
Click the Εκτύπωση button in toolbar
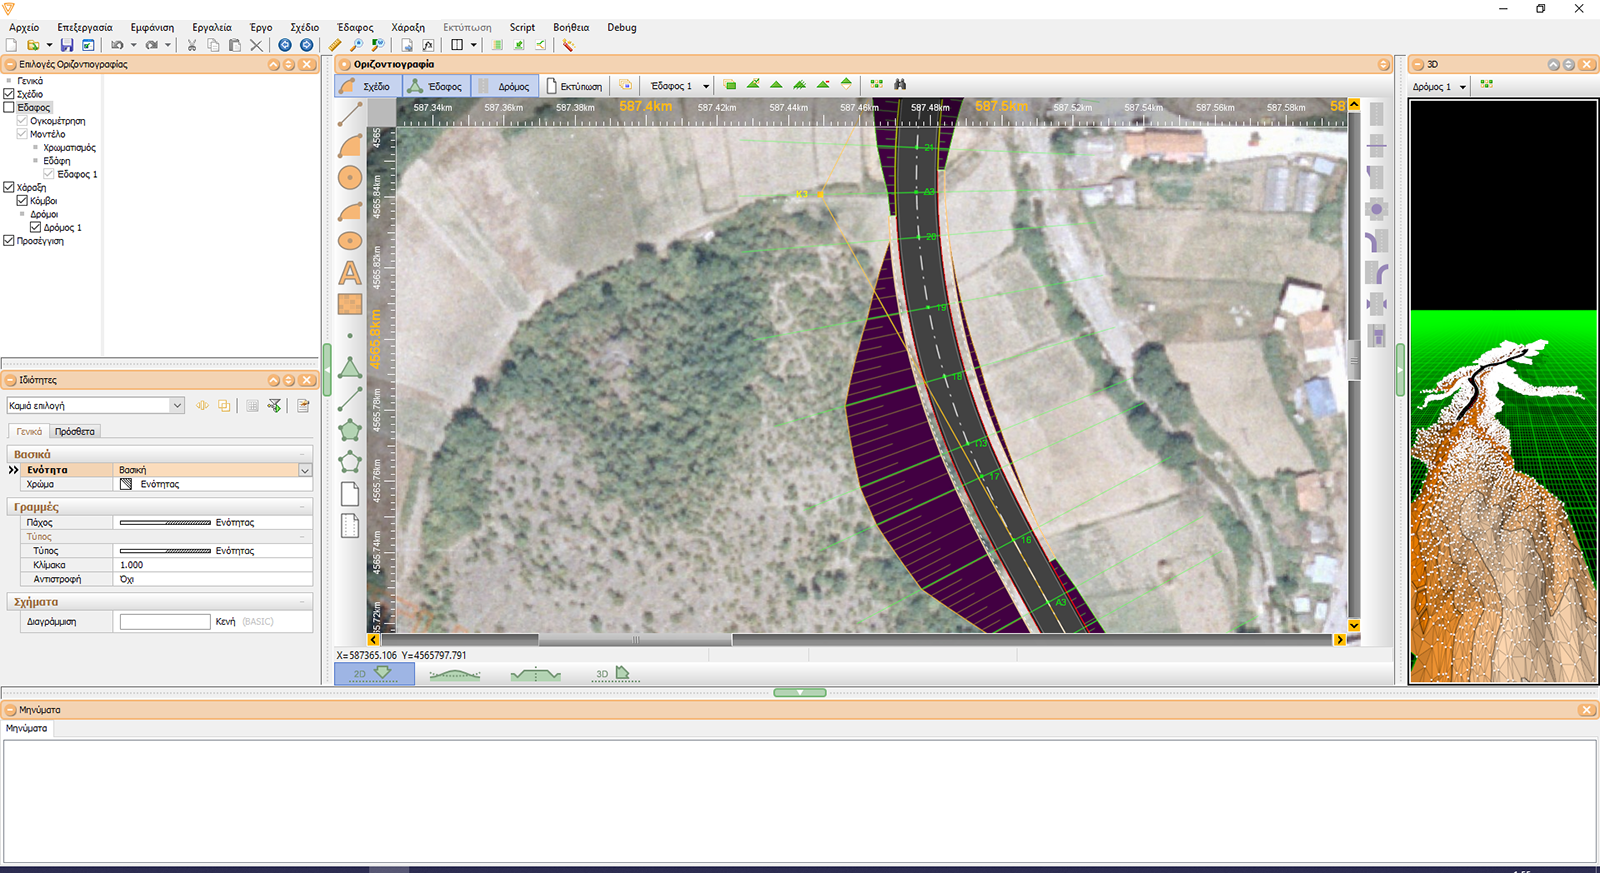click(574, 86)
